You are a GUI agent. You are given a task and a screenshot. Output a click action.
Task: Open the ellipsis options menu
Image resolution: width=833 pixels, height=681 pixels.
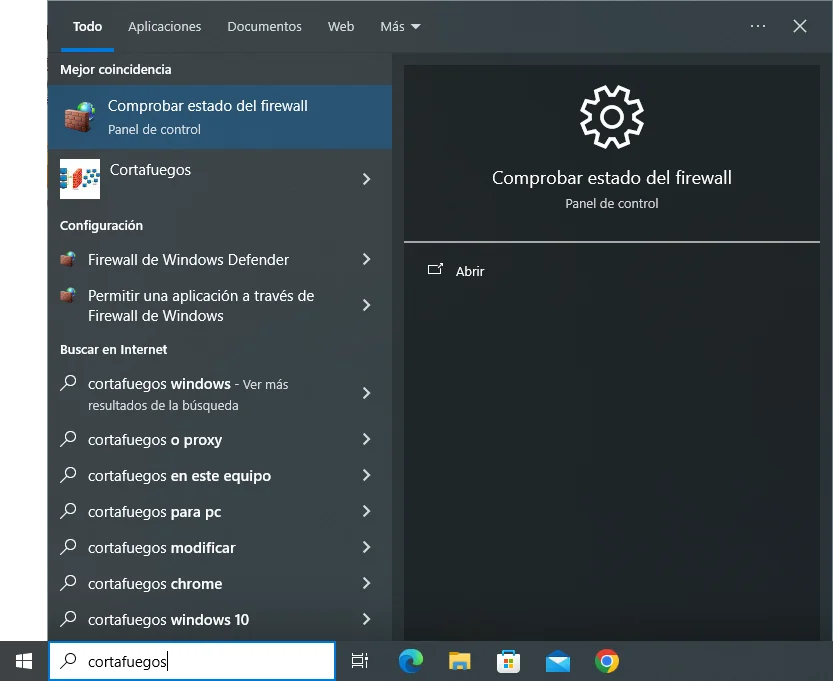click(757, 26)
